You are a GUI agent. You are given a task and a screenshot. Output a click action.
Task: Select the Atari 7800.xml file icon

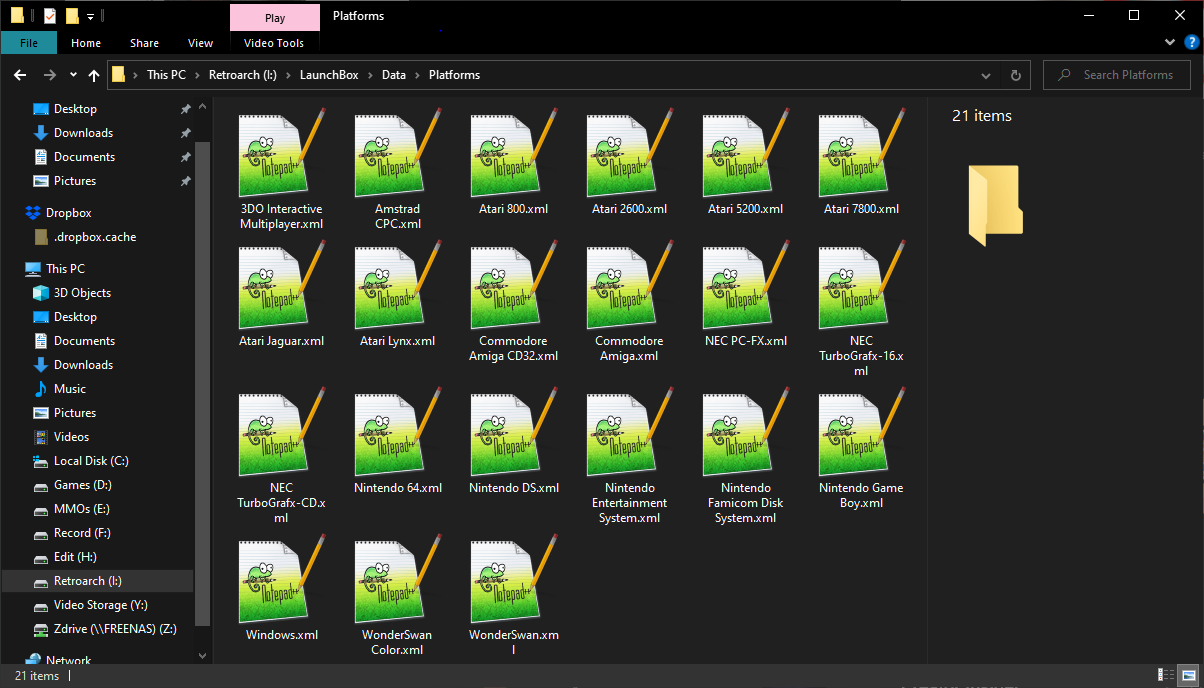point(861,152)
